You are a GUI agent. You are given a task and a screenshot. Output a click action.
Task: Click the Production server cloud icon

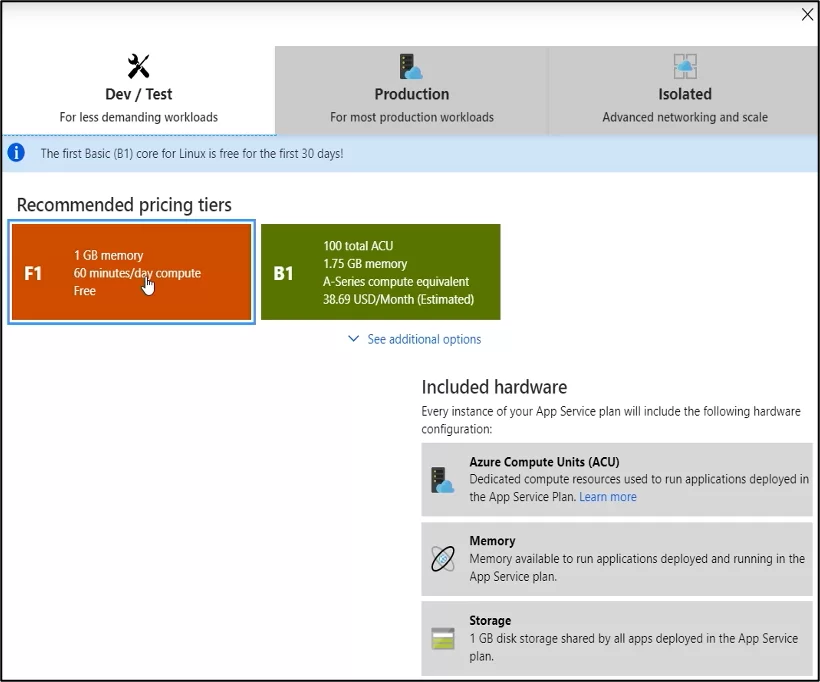pos(411,66)
